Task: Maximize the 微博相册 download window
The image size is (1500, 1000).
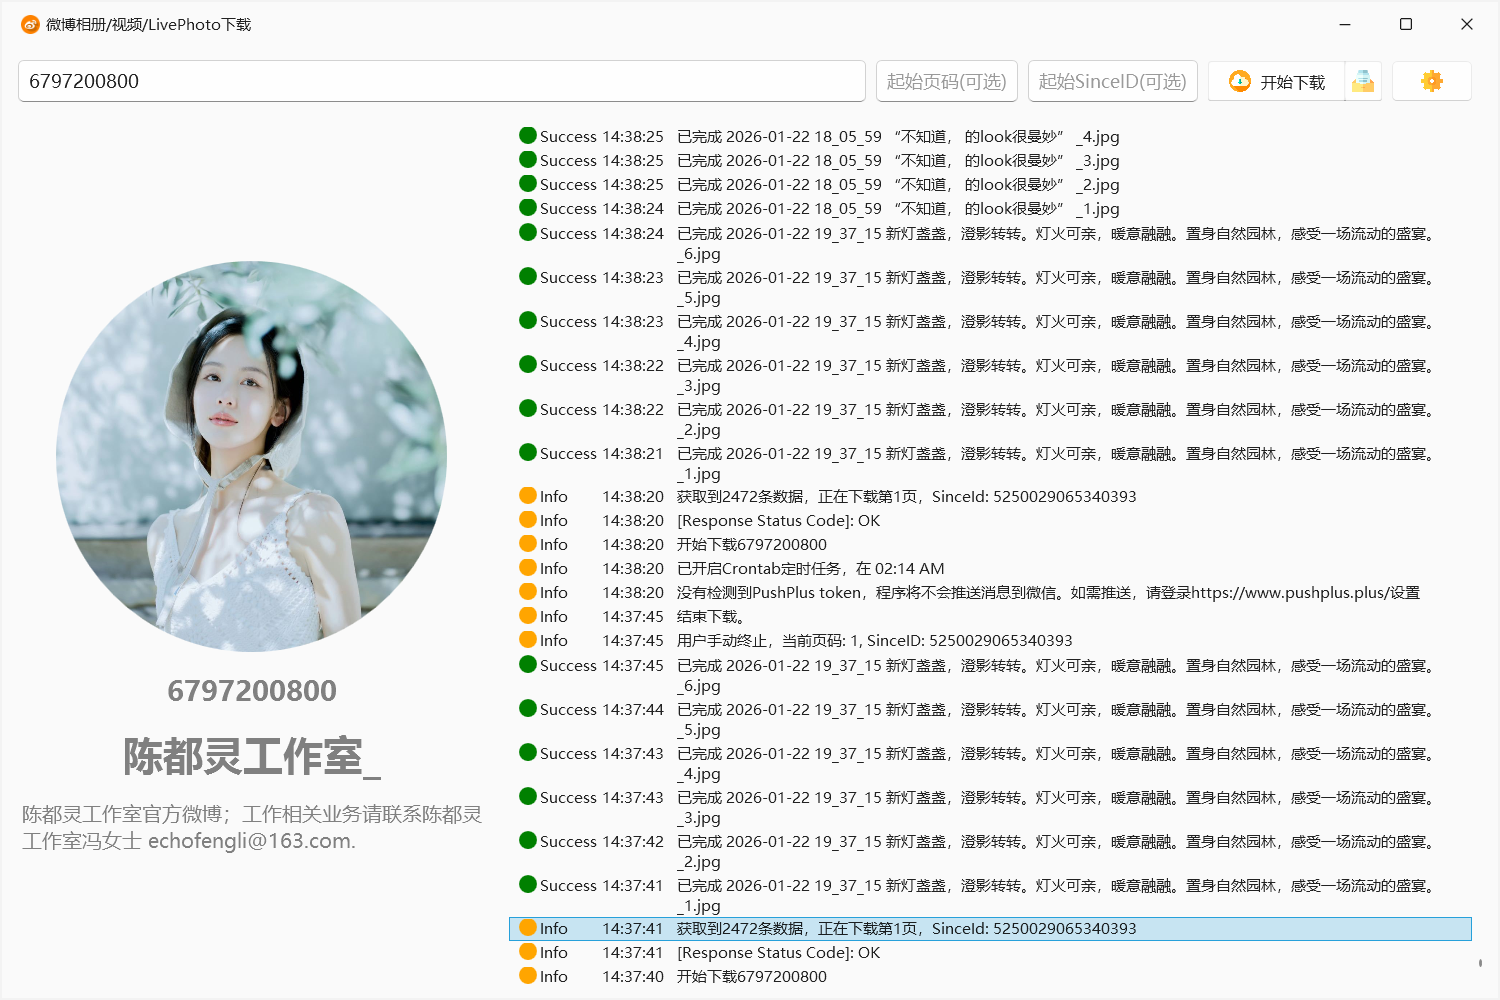Action: (x=1406, y=24)
